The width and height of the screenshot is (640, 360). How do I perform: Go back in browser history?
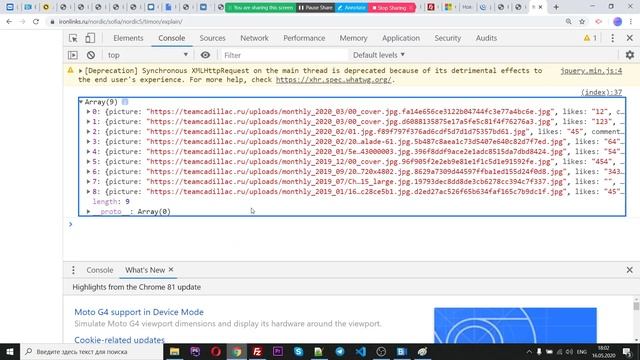9,22
